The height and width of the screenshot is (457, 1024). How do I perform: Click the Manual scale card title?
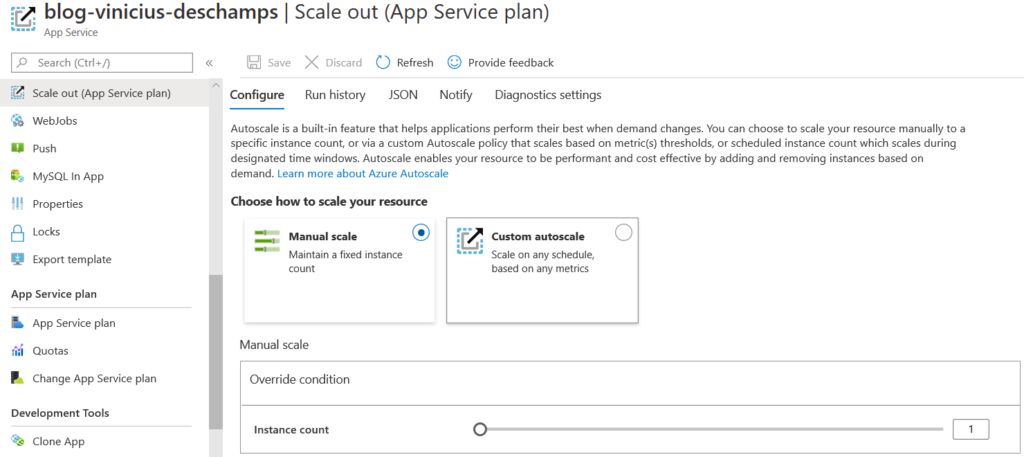pyautogui.click(x=323, y=236)
